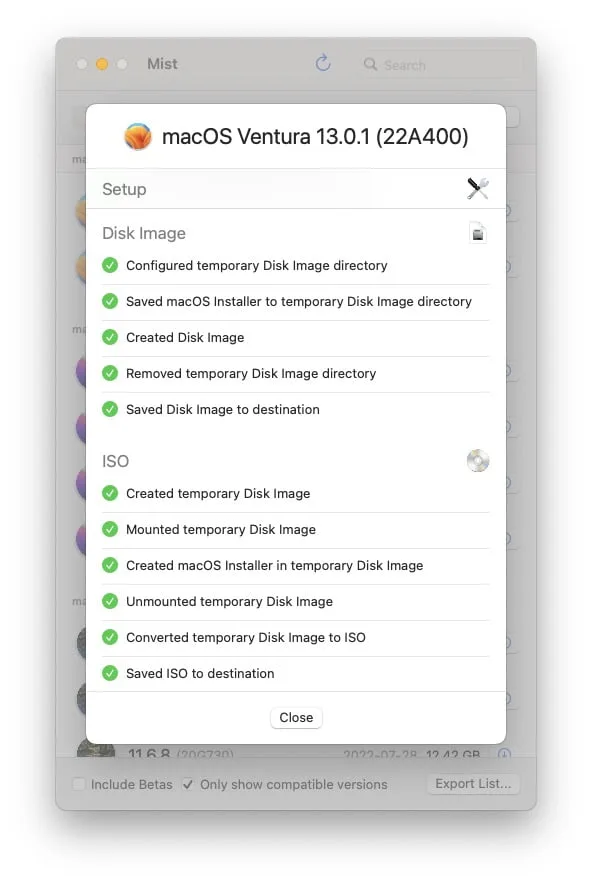This screenshot has height=884, width=592.
Task: Click green check beside Converted temporary Disk Image to ISO
Action: [x=110, y=637]
